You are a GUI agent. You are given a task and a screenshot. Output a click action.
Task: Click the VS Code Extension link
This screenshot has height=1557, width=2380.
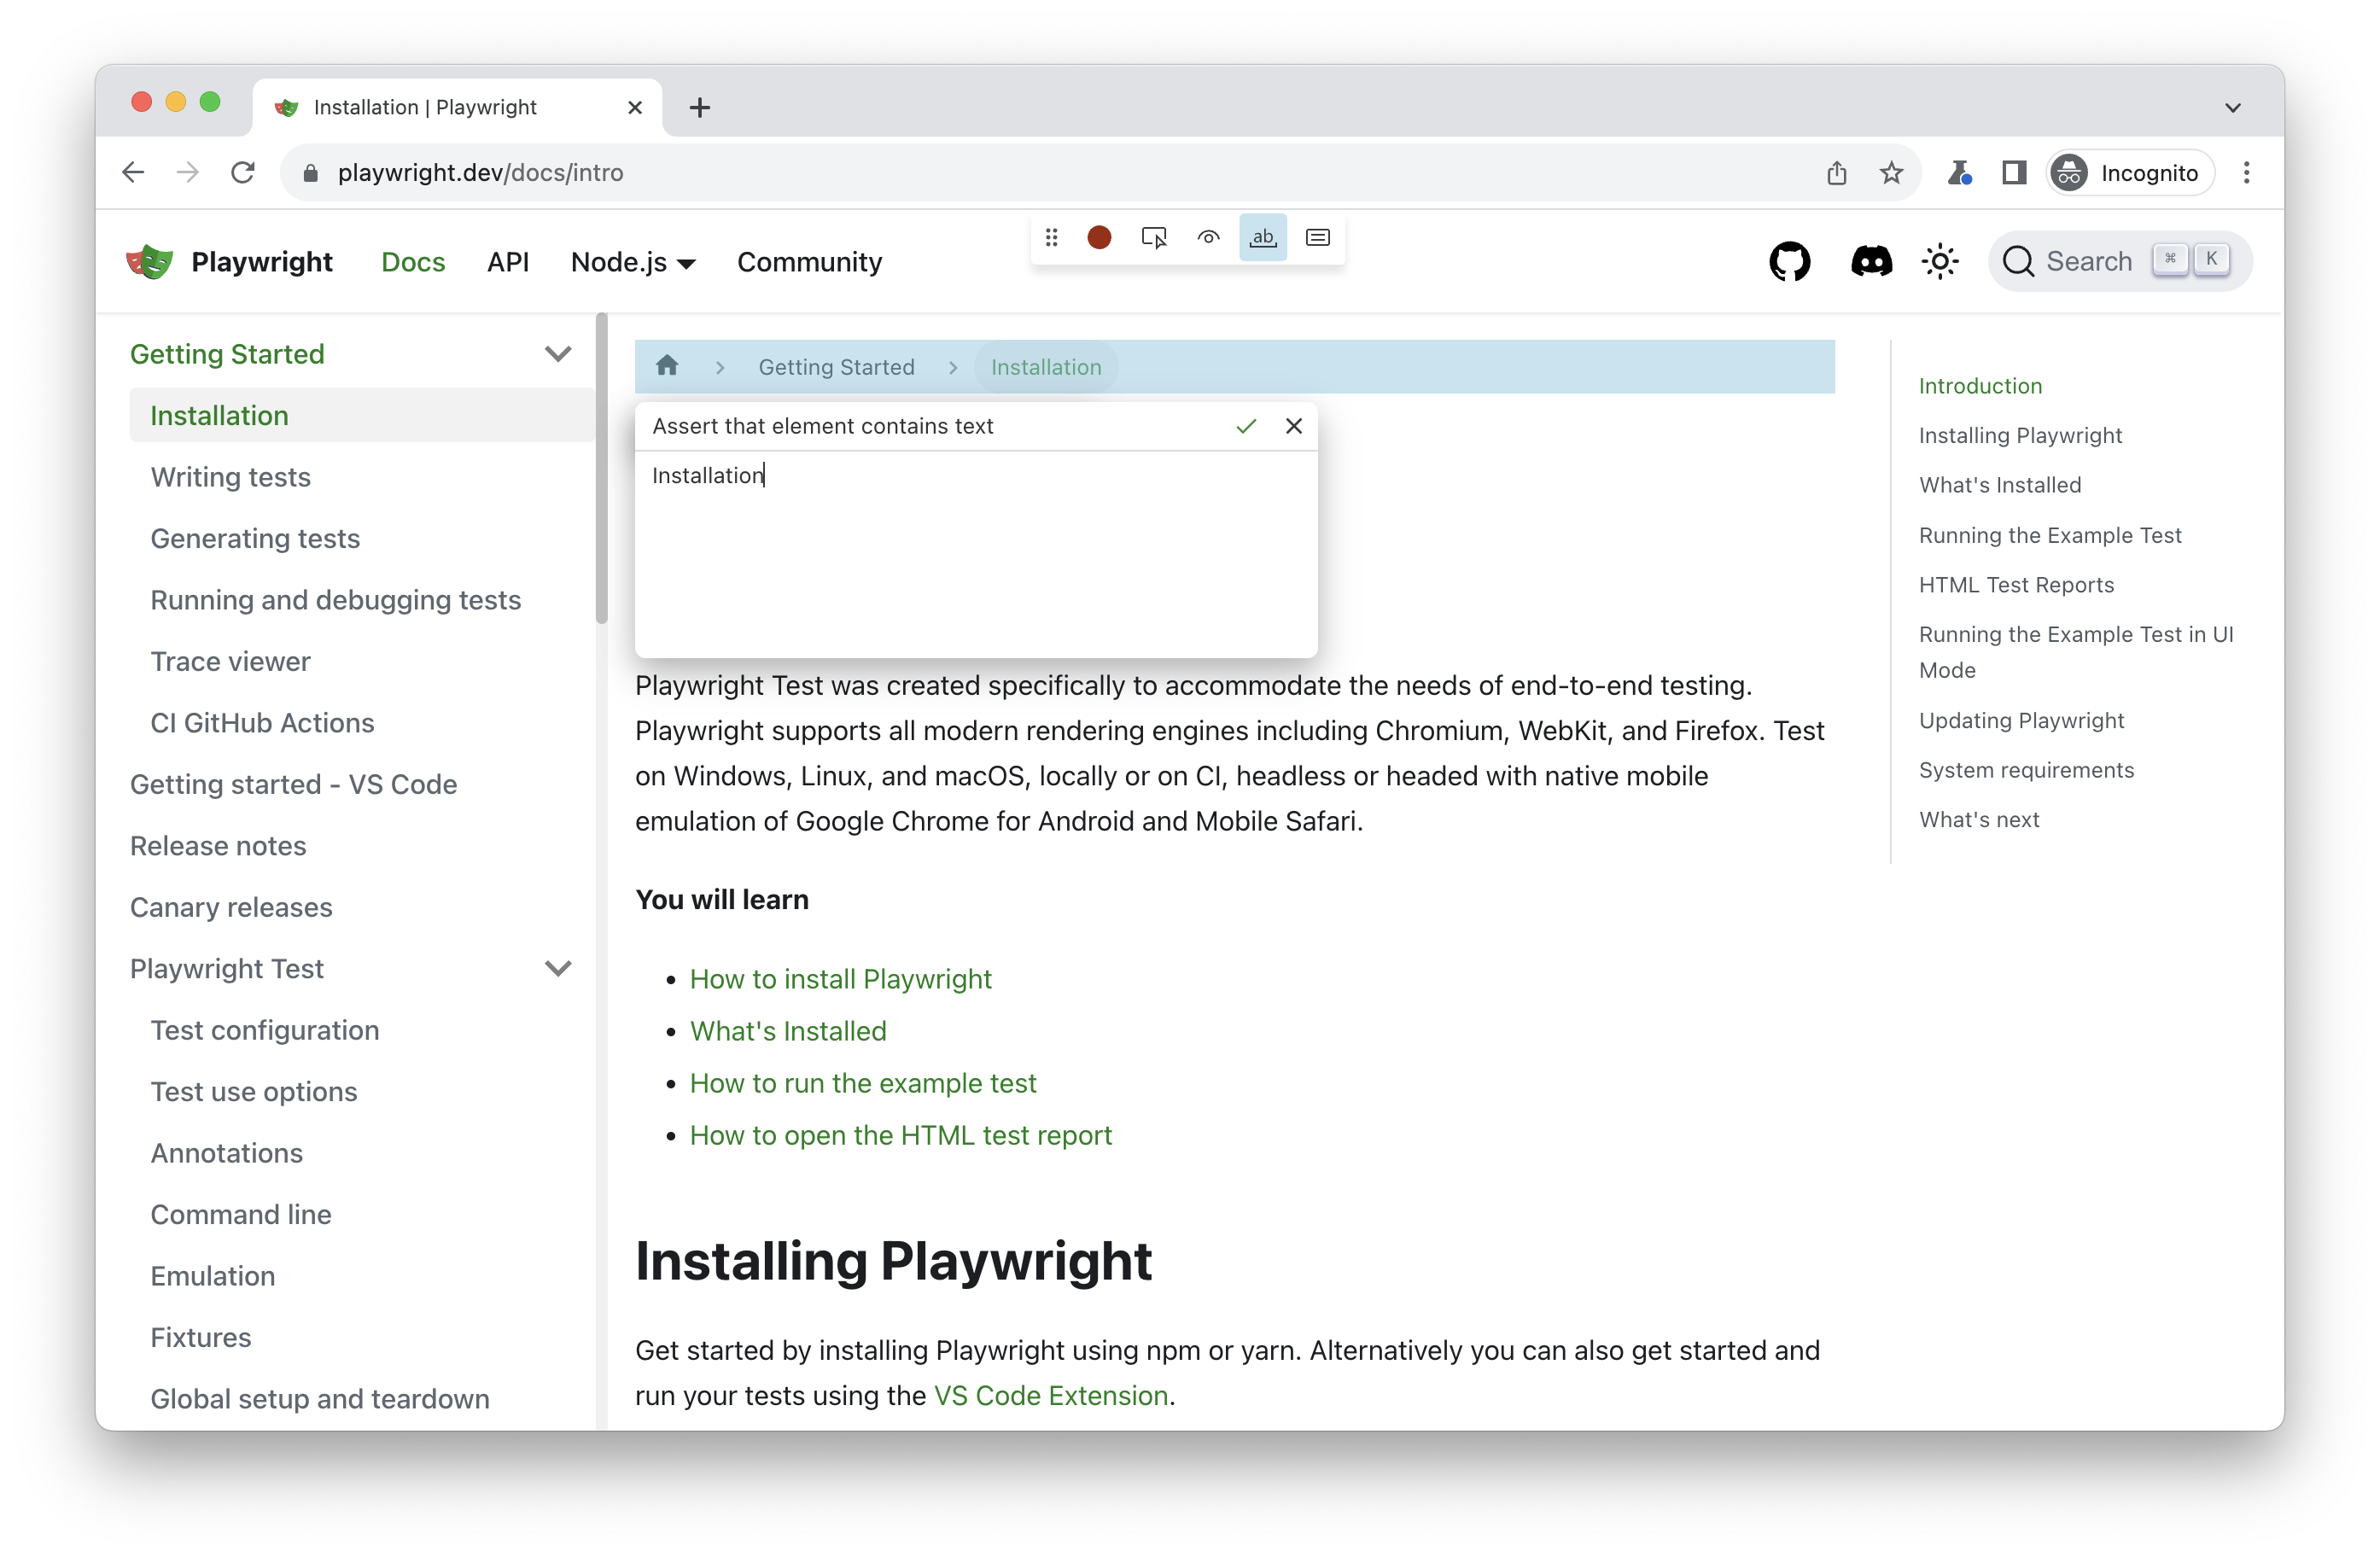[x=1051, y=1395]
